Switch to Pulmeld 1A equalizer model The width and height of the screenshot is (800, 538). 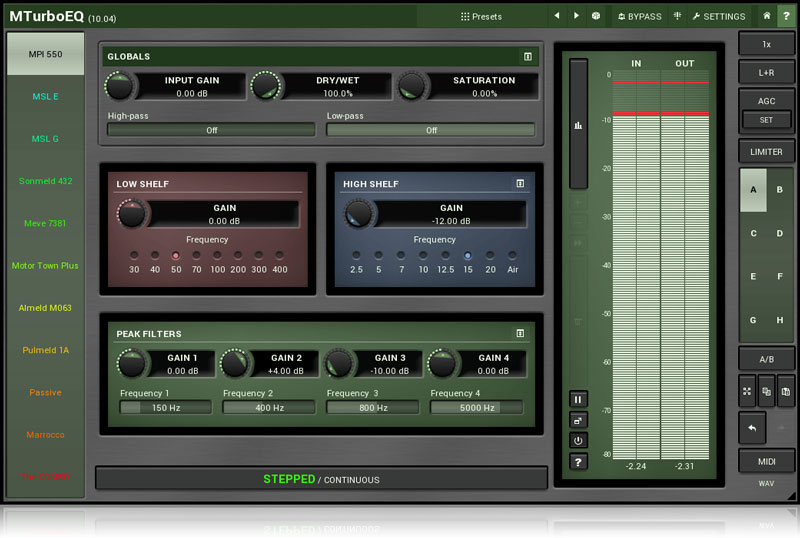[x=46, y=350]
